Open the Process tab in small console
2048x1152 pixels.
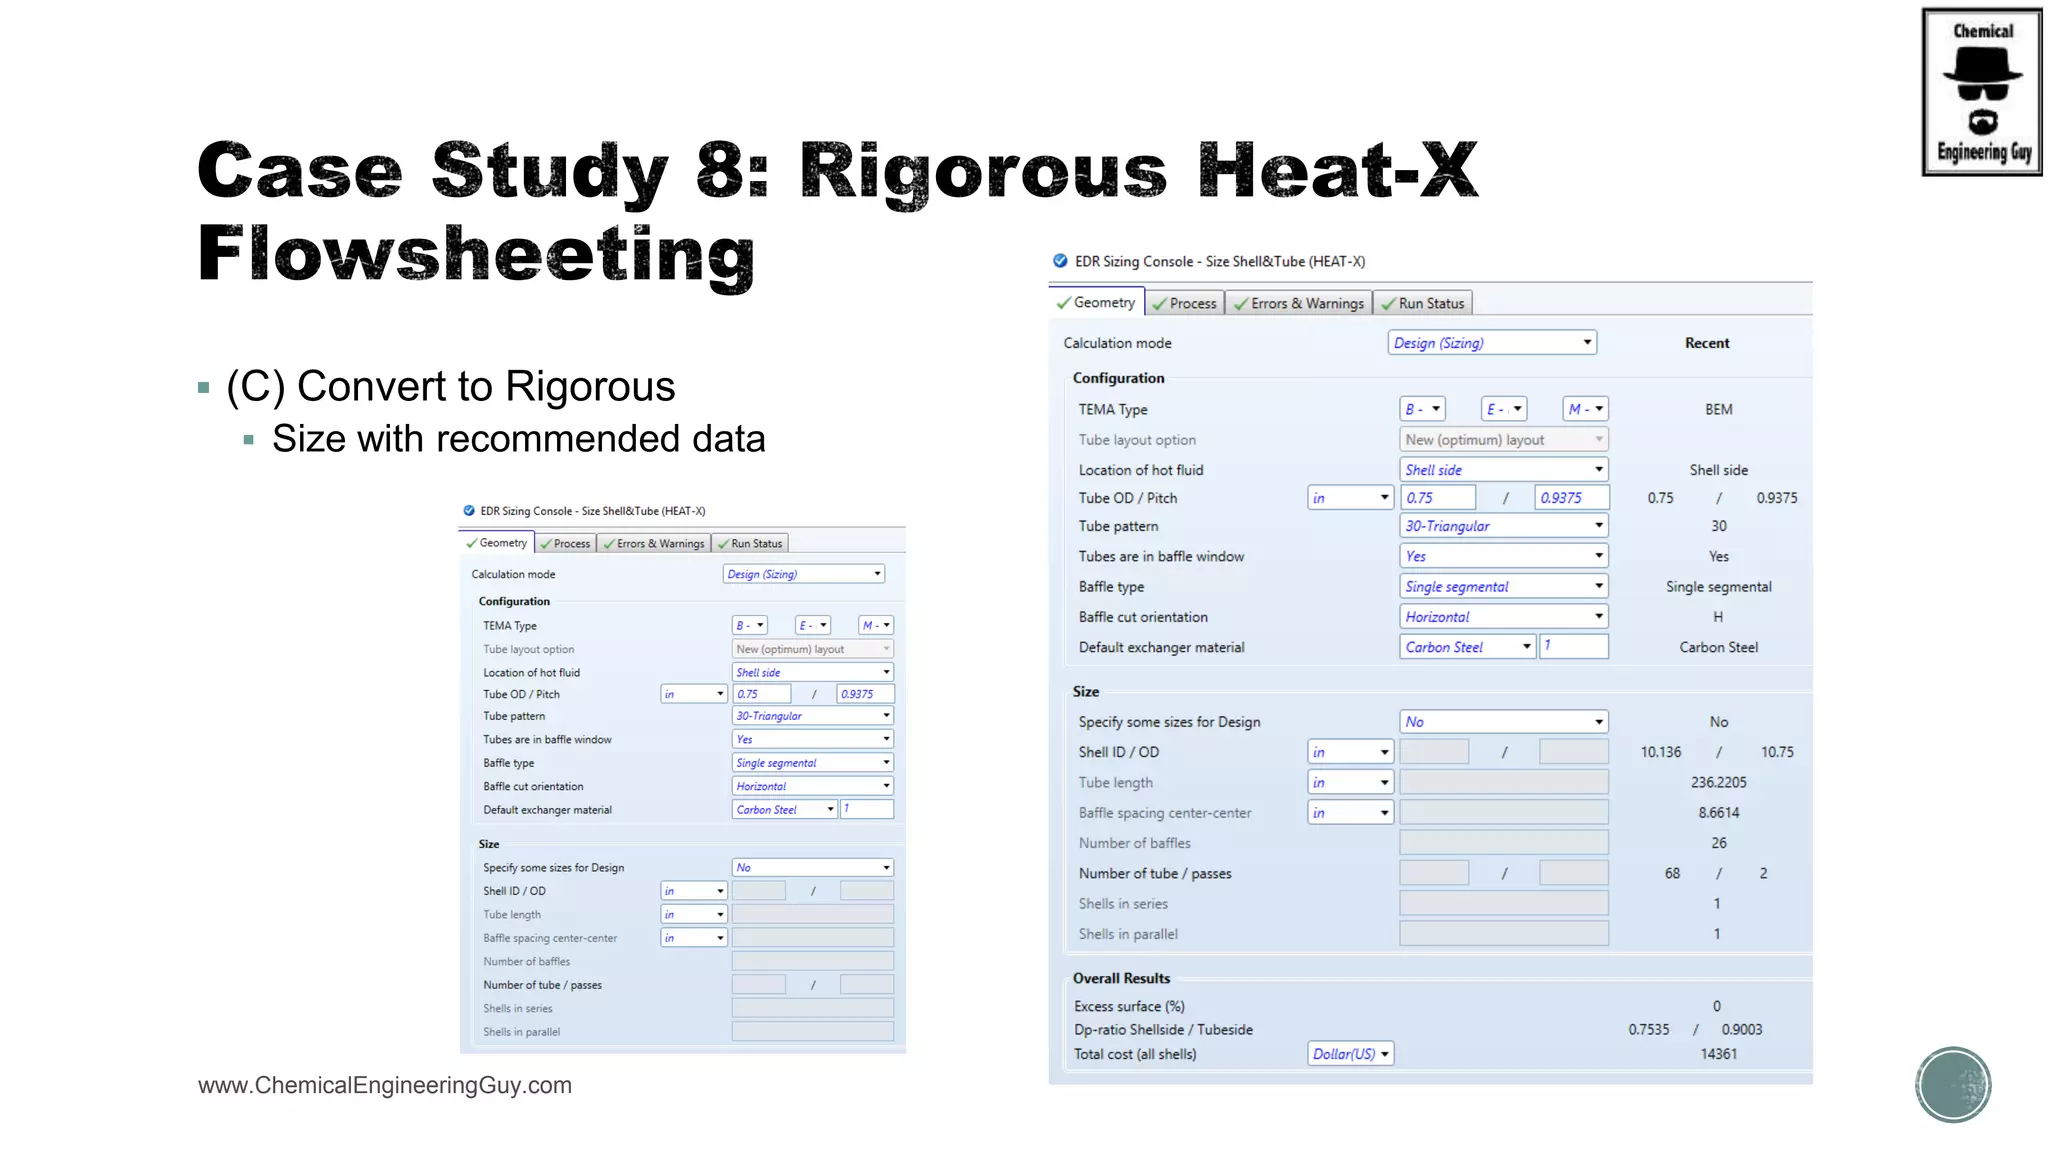pyautogui.click(x=565, y=543)
